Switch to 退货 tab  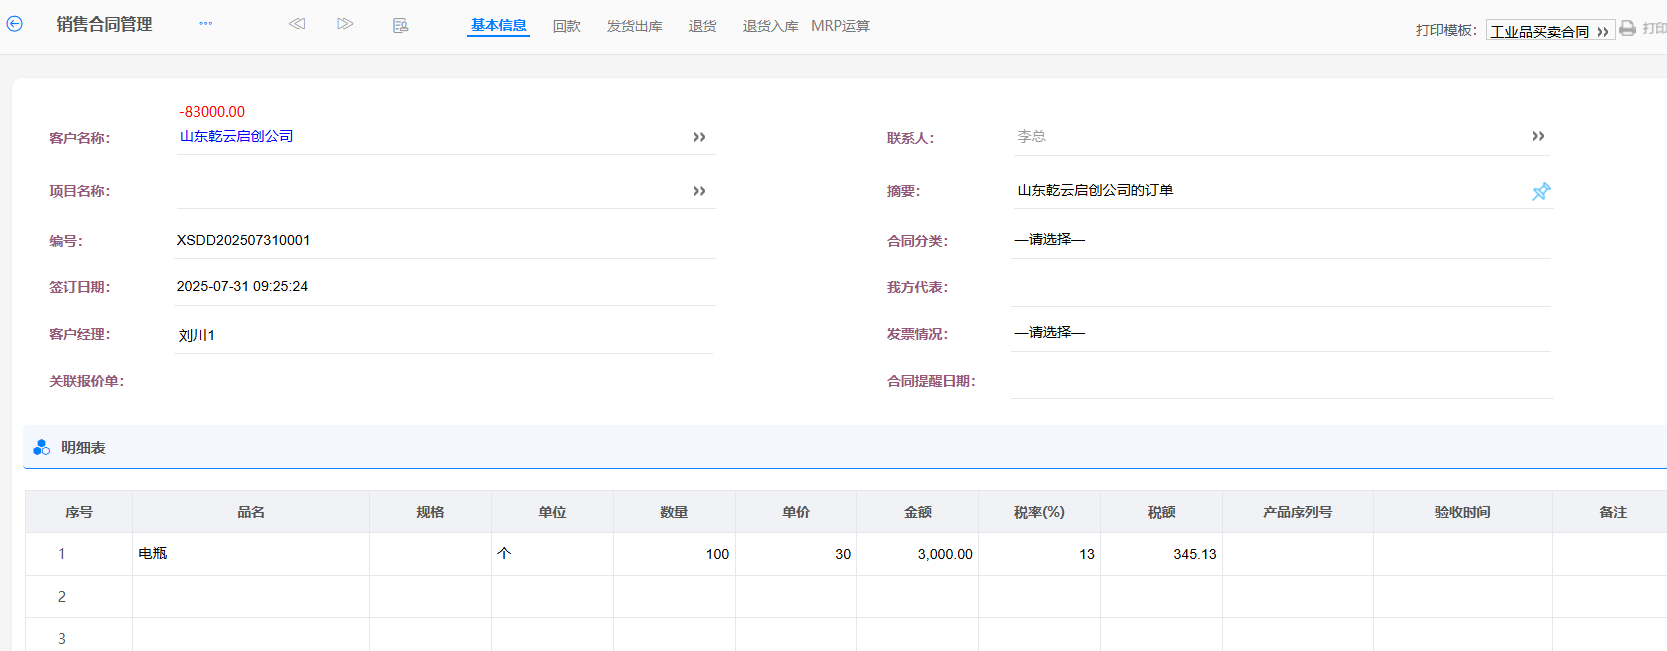pyautogui.click(x=703, y=26)
